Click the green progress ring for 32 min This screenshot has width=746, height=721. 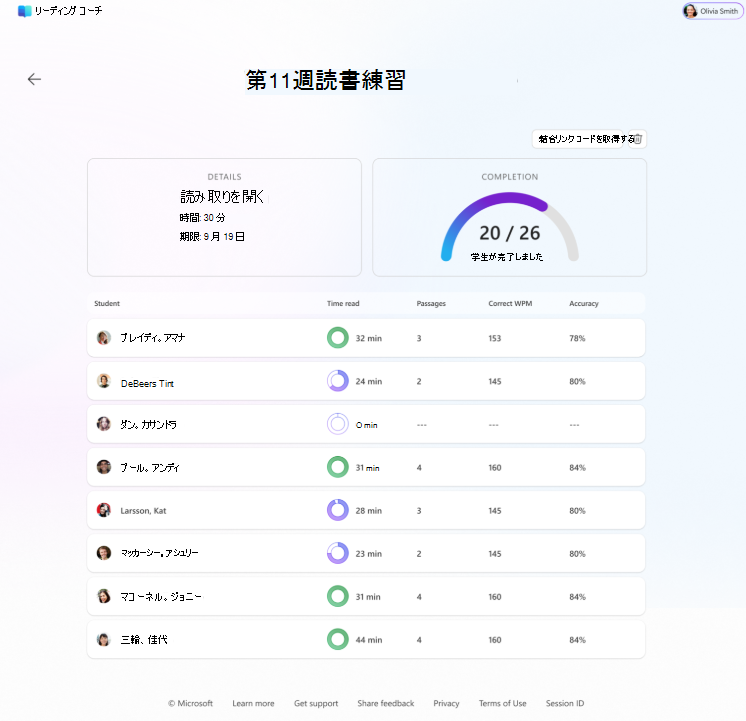pos(338,338)
